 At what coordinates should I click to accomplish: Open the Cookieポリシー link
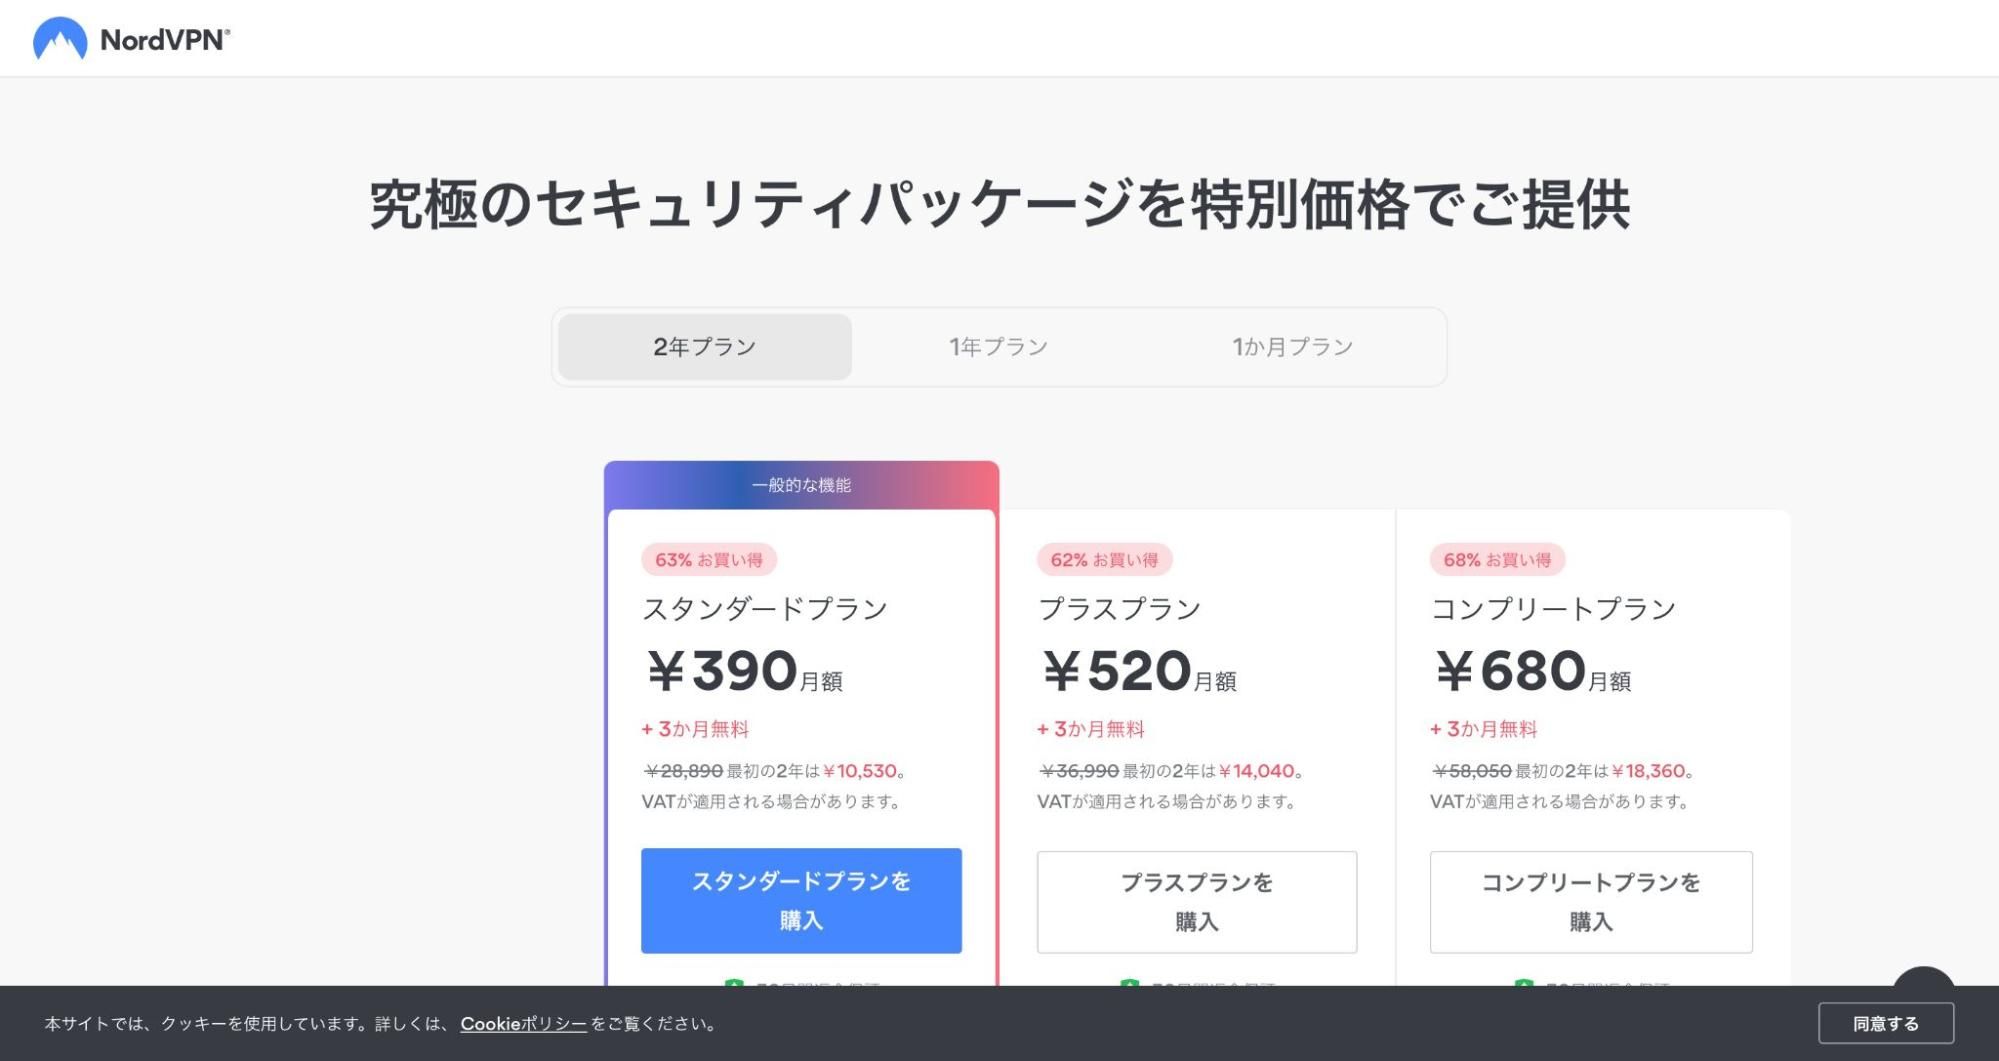tap(523, 1024)
